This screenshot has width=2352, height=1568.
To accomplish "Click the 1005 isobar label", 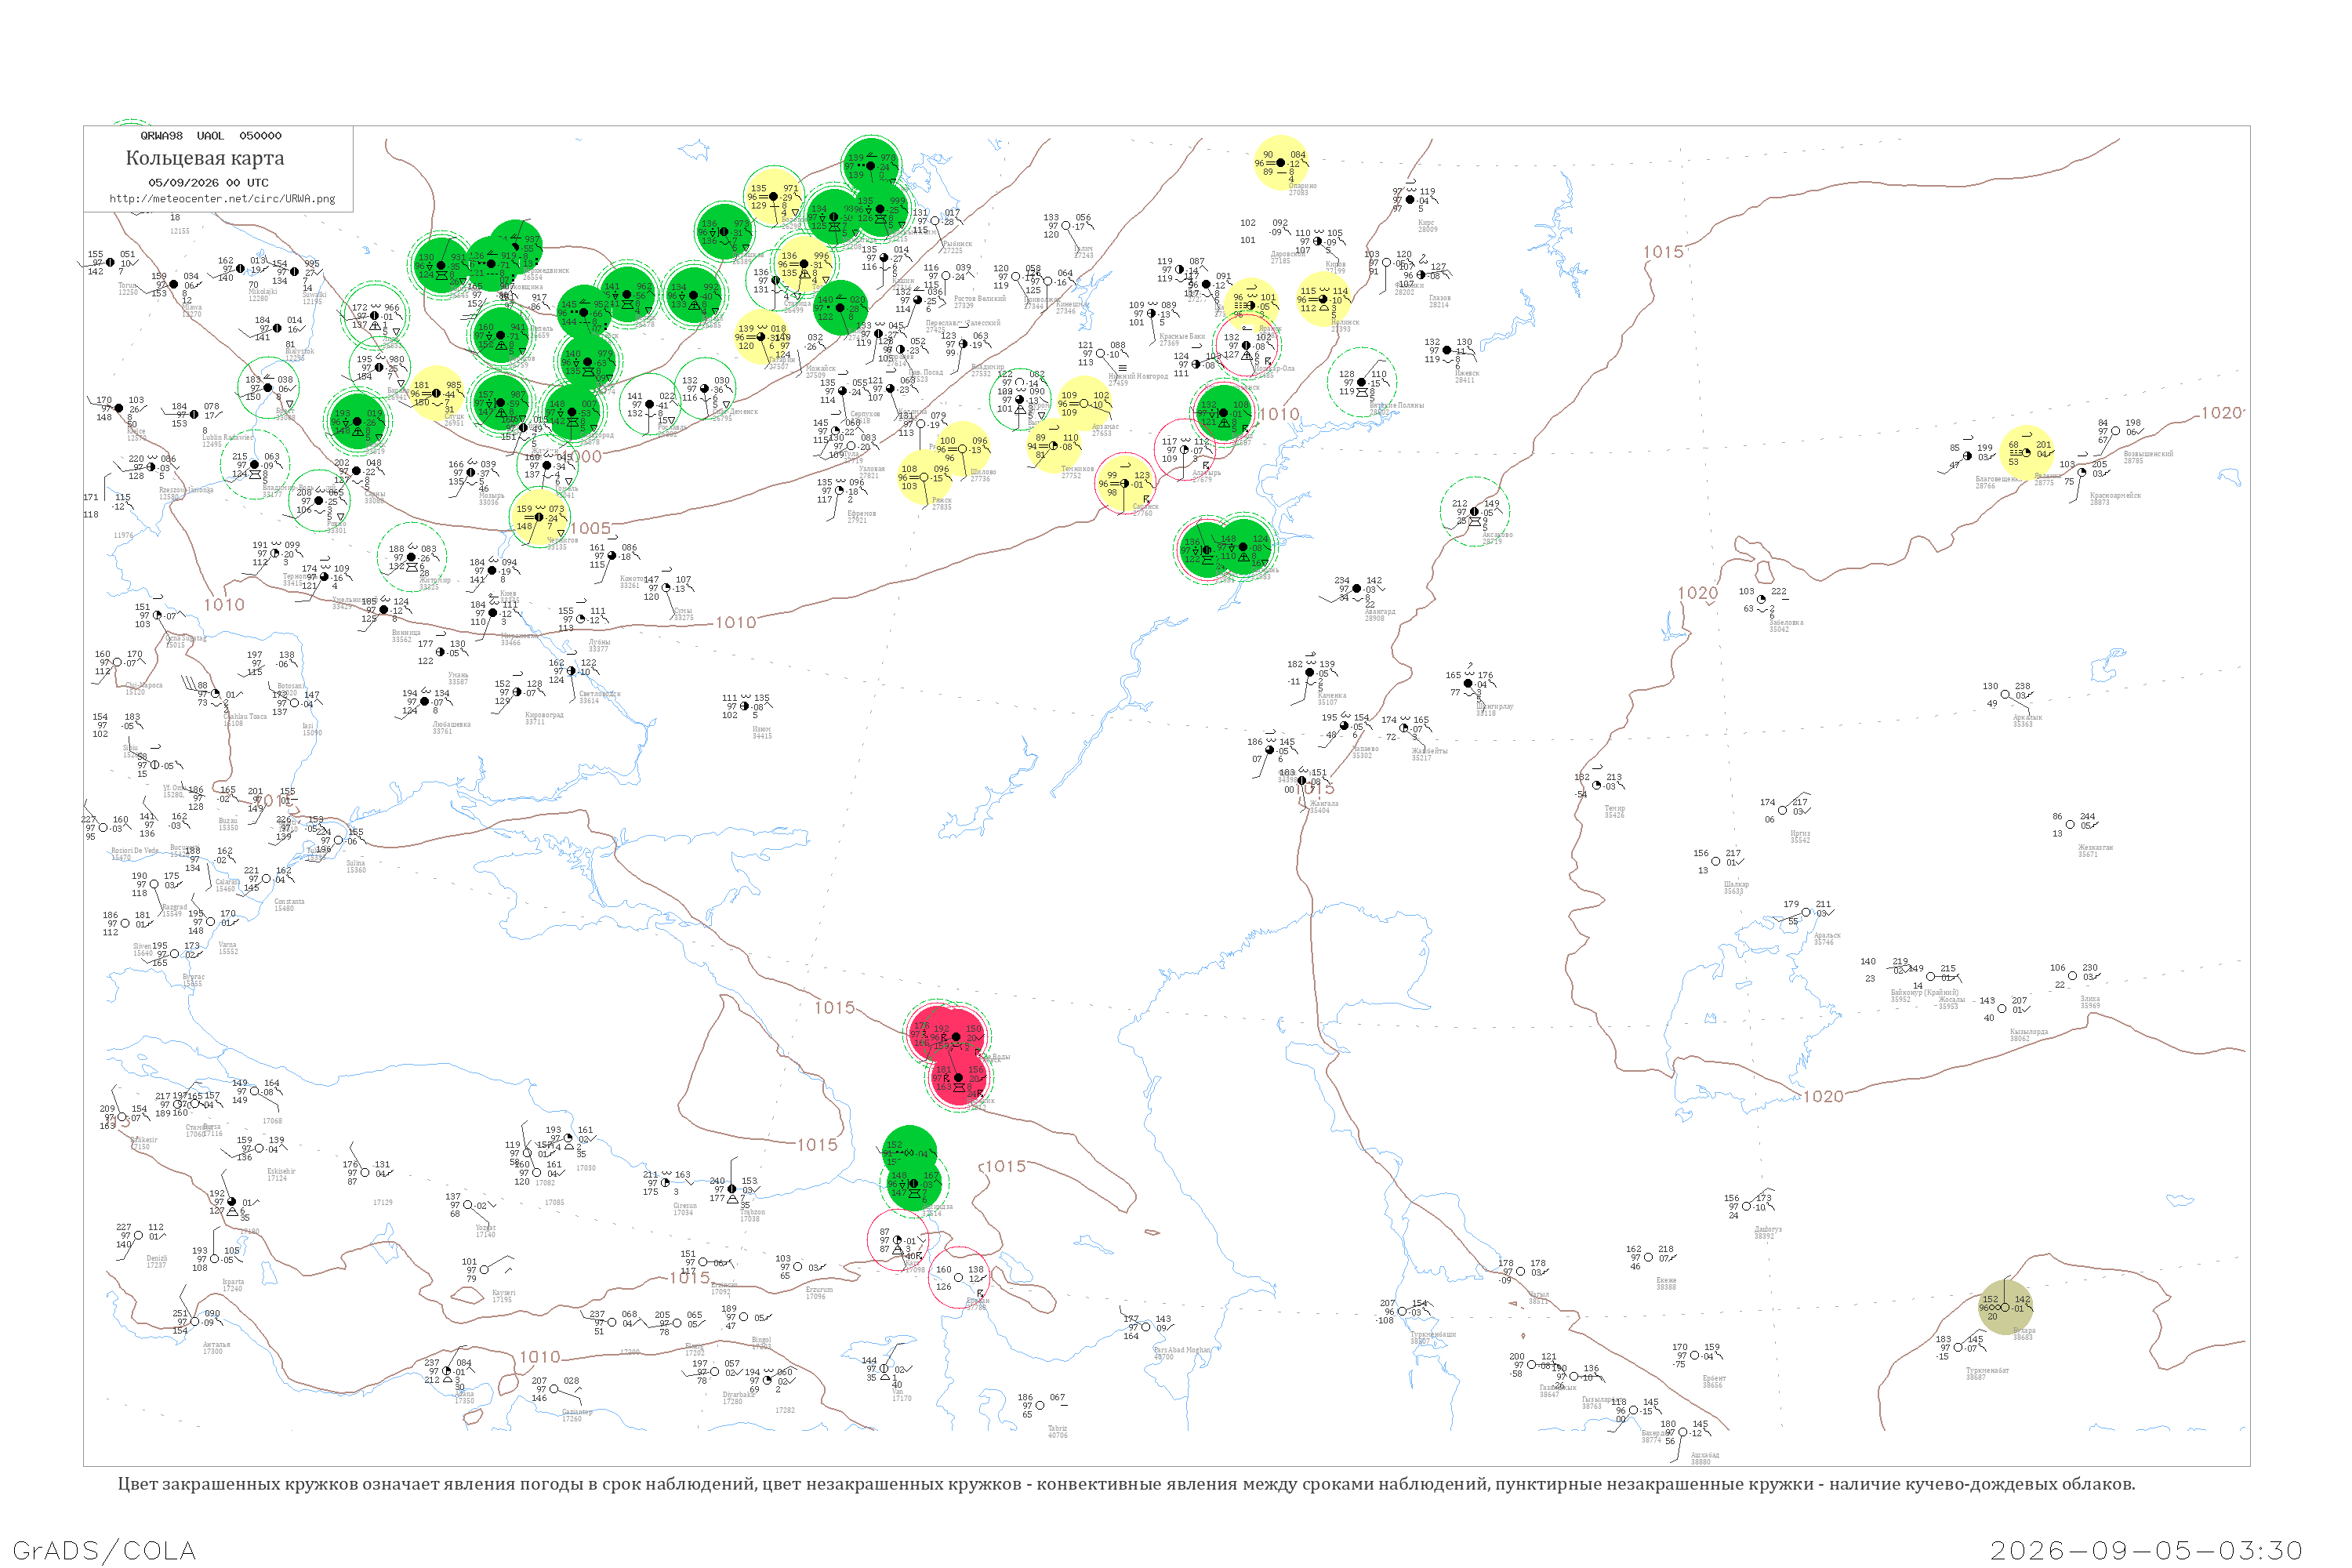I will [590, 529].
